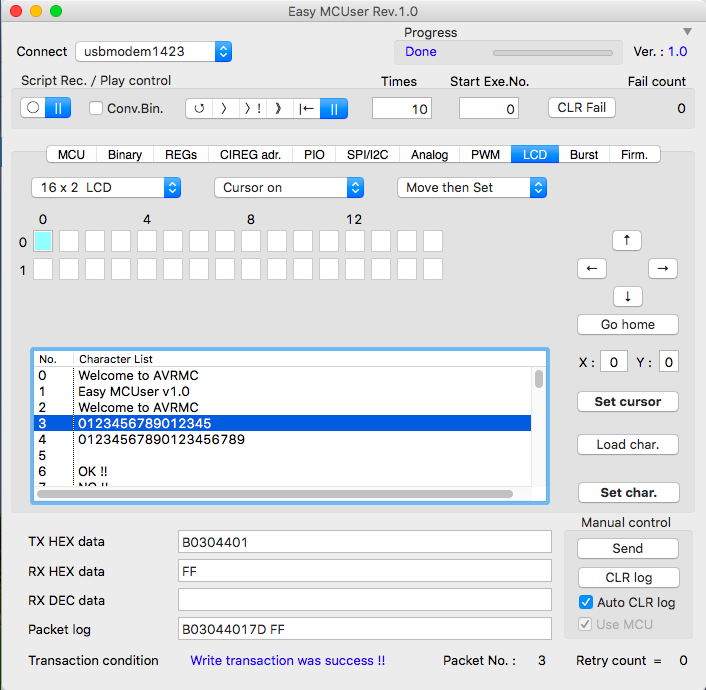Open the PIO tab

[x=314, y=154]
